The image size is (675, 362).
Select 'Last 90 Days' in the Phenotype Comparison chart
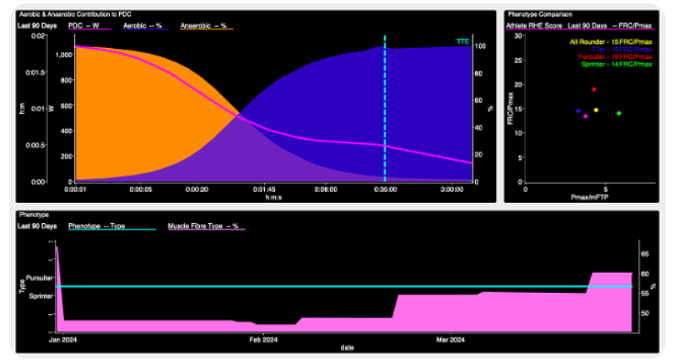(x=587, y=26)
